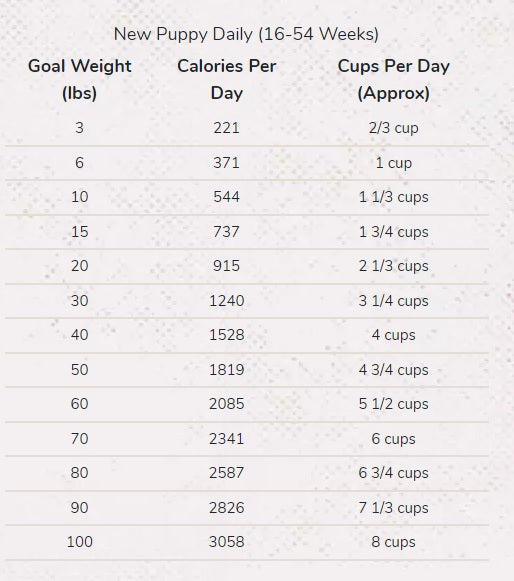Click the 2587 calories entry
This screenshot has width=514, height=581.
click(226, 473)
